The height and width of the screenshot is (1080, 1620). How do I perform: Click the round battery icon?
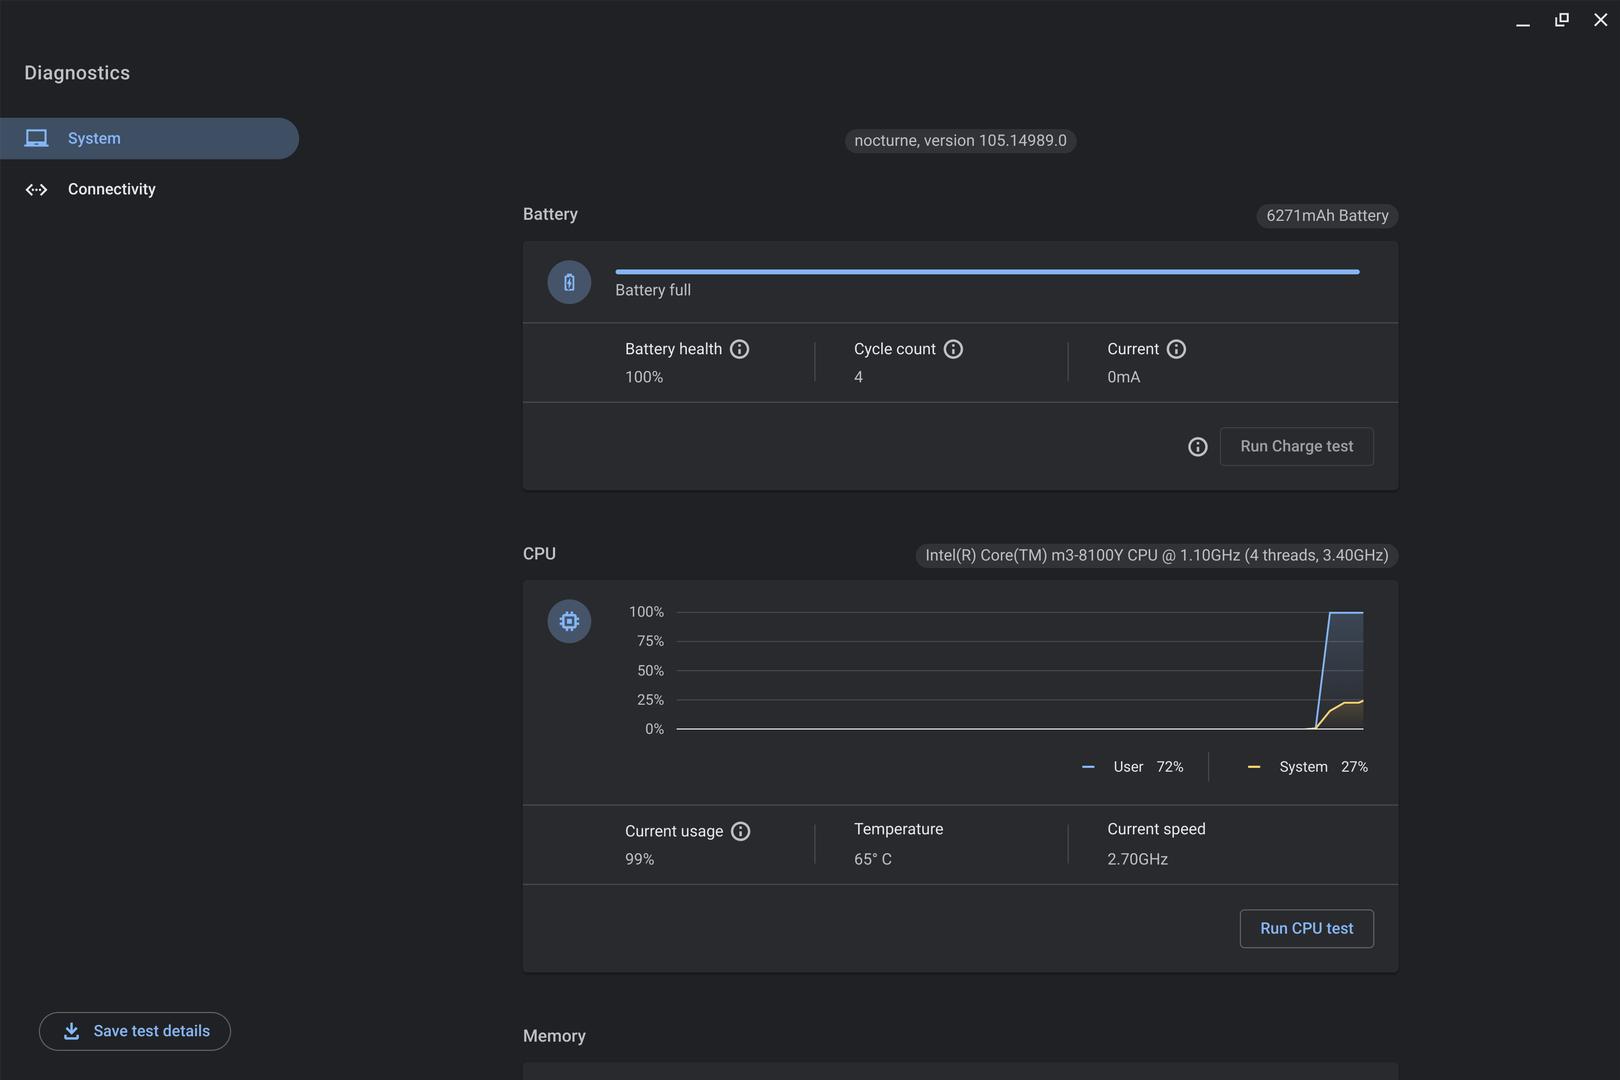click(569, 282)
